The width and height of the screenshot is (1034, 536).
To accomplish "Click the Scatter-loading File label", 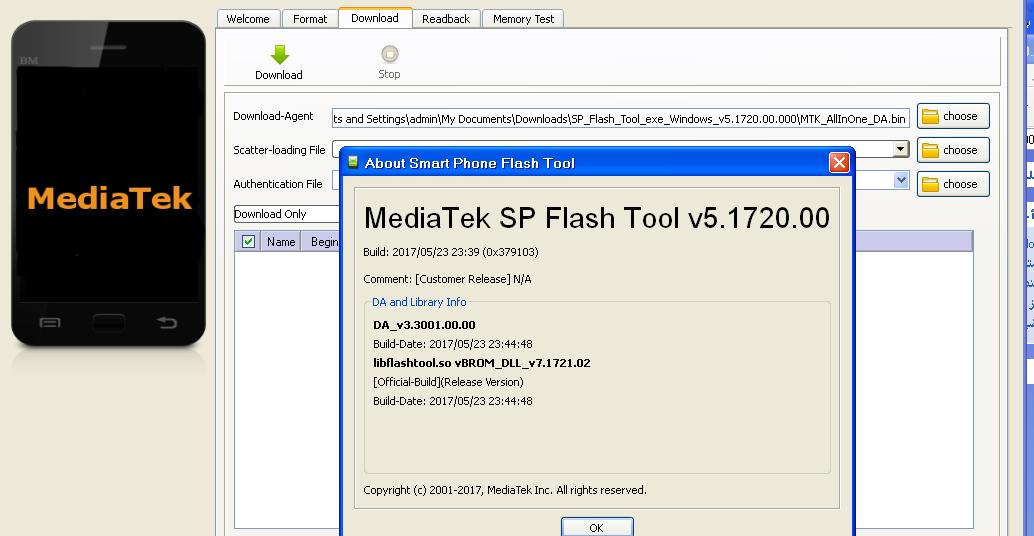I will coord(279,150).
